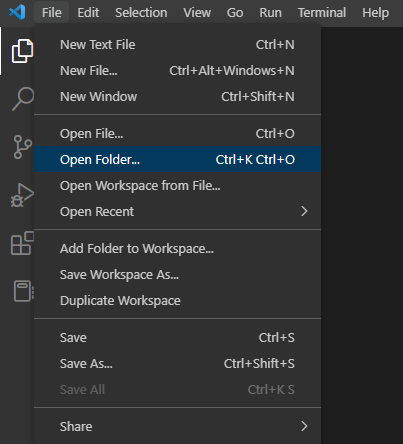This screenshot has width=403, height=444.
Task: Click the disabled Save All entry
Action: [177, 390]
